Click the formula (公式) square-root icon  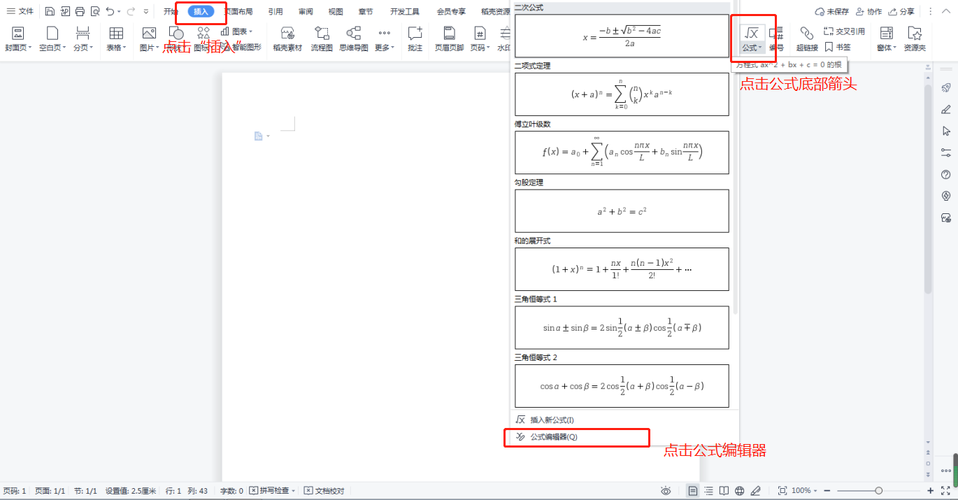tap(751, 33)
